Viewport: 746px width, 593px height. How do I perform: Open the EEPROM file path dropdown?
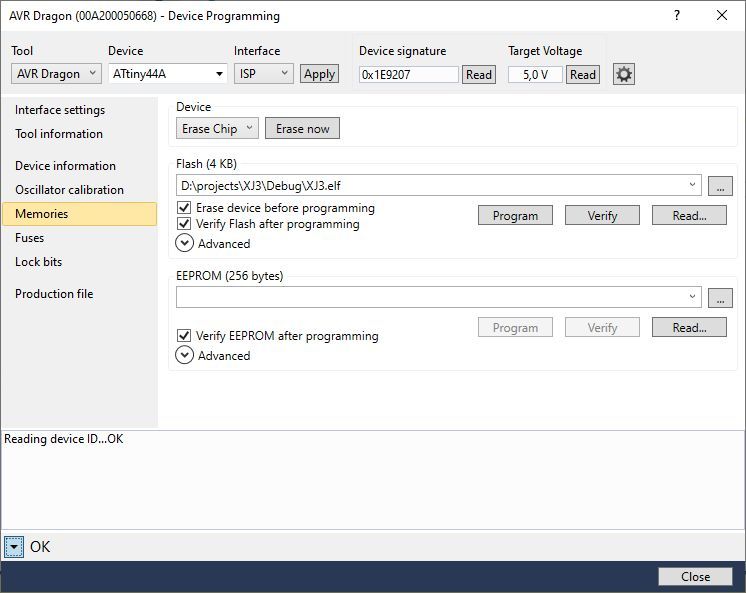click(692, 297)
